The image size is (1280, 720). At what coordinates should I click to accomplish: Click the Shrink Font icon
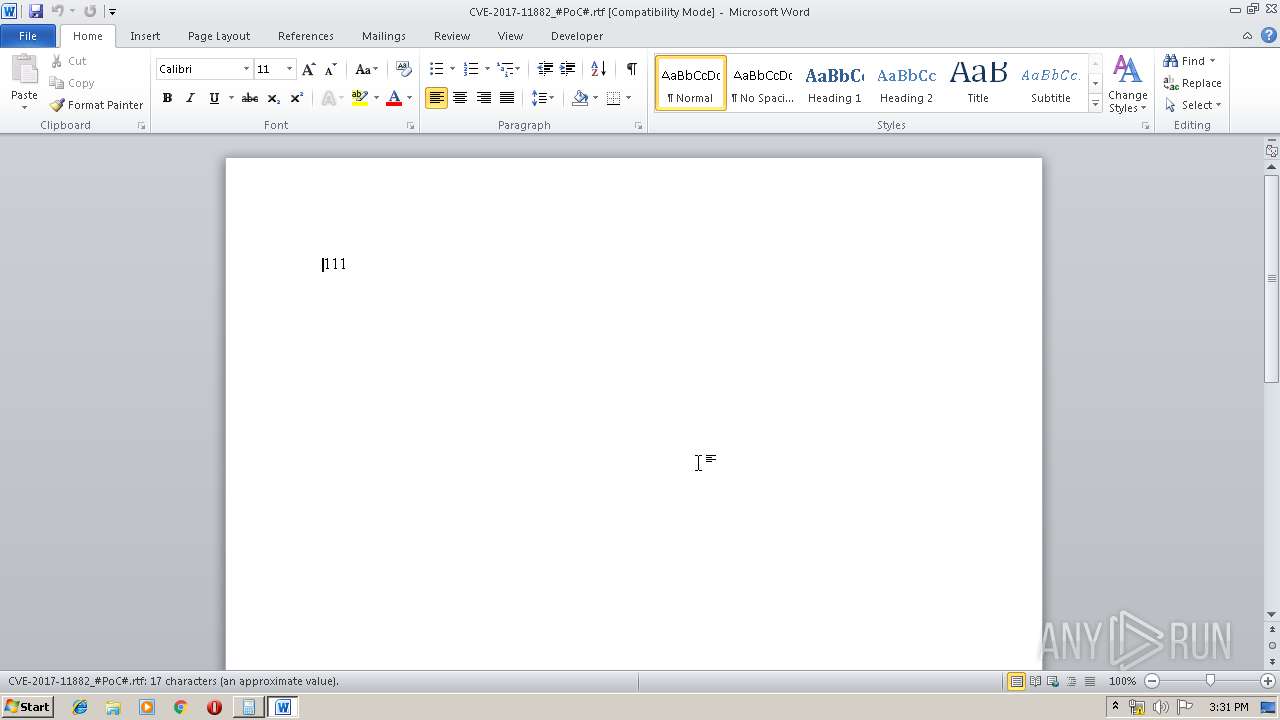pos(331,69)
